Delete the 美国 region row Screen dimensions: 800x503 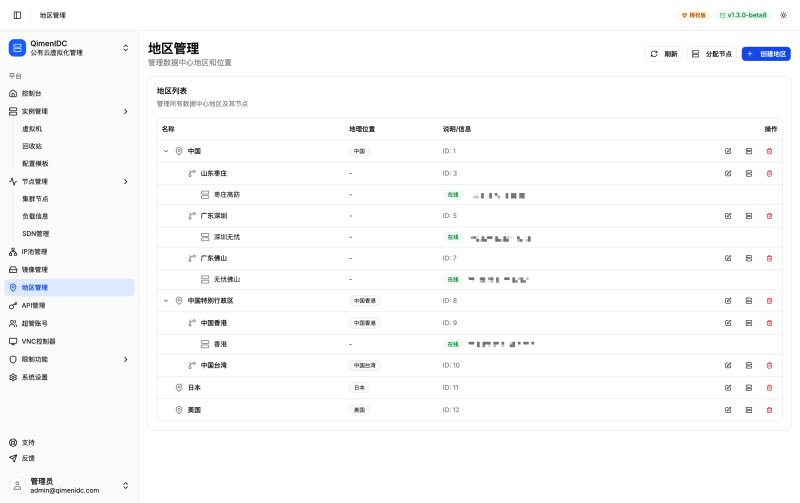point(769,410)
